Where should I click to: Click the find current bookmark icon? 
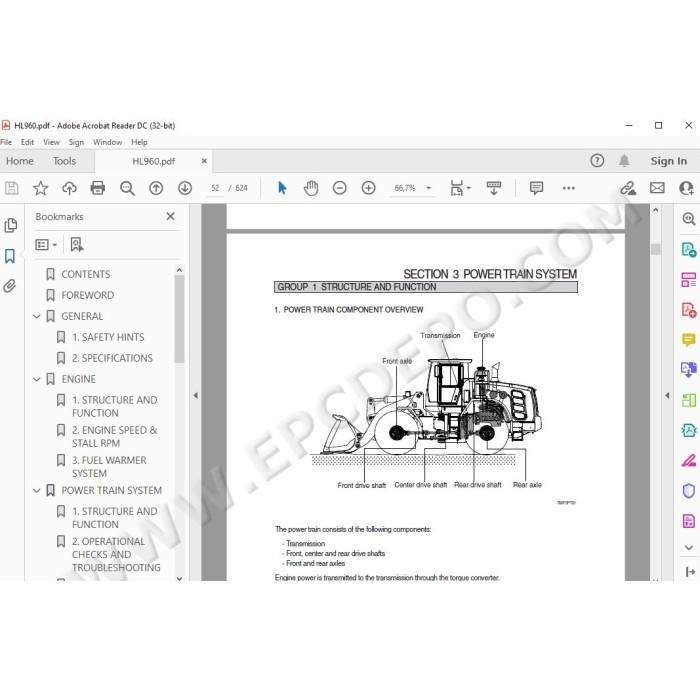(77, 245)
